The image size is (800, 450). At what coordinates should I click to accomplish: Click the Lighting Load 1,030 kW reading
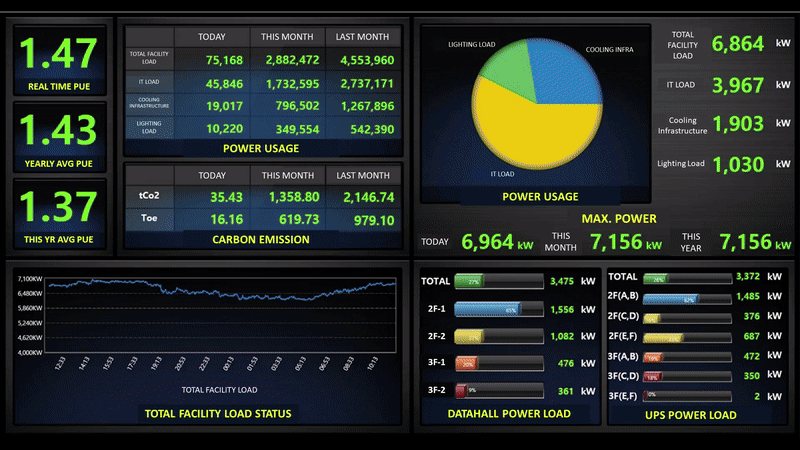point(738,163)
